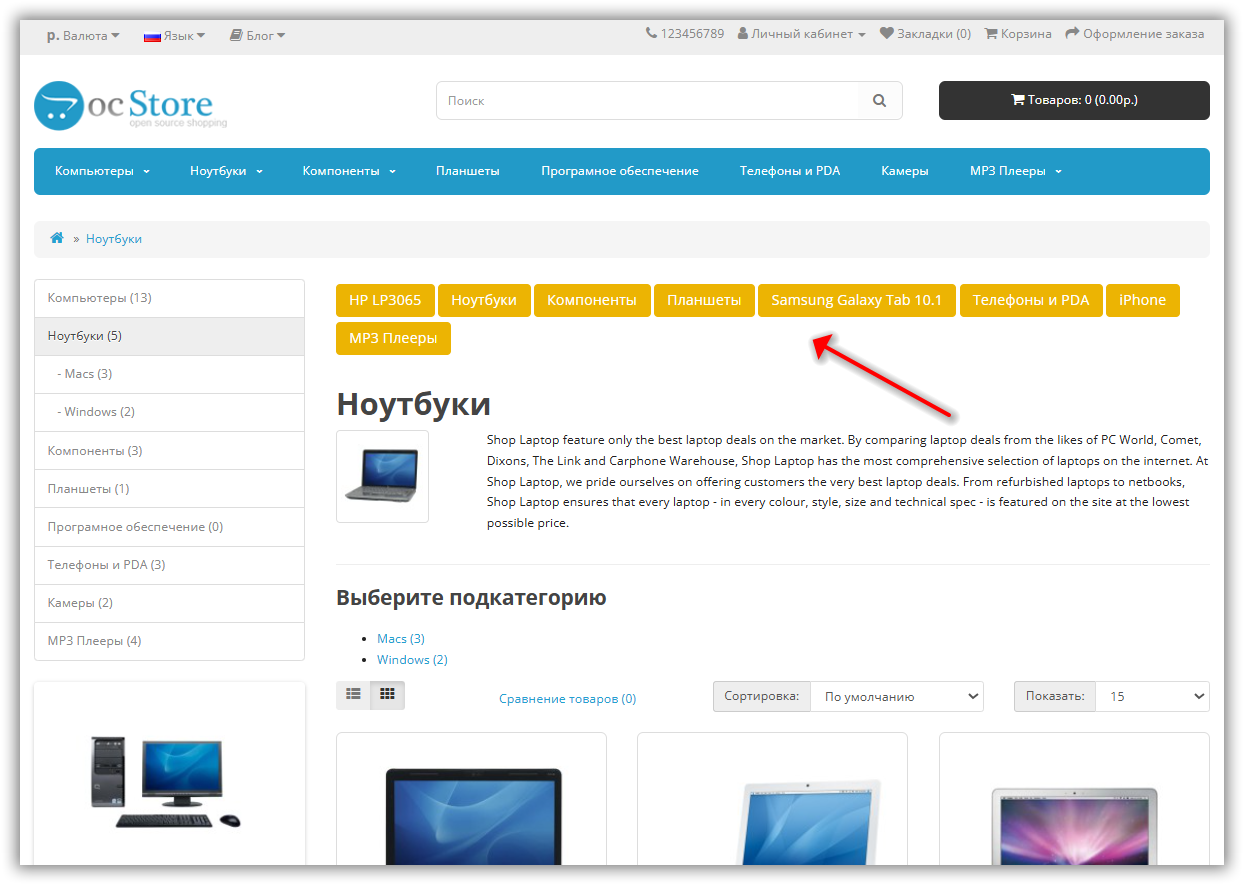Open Компоненты menu in navbar

tap(349, 171)
